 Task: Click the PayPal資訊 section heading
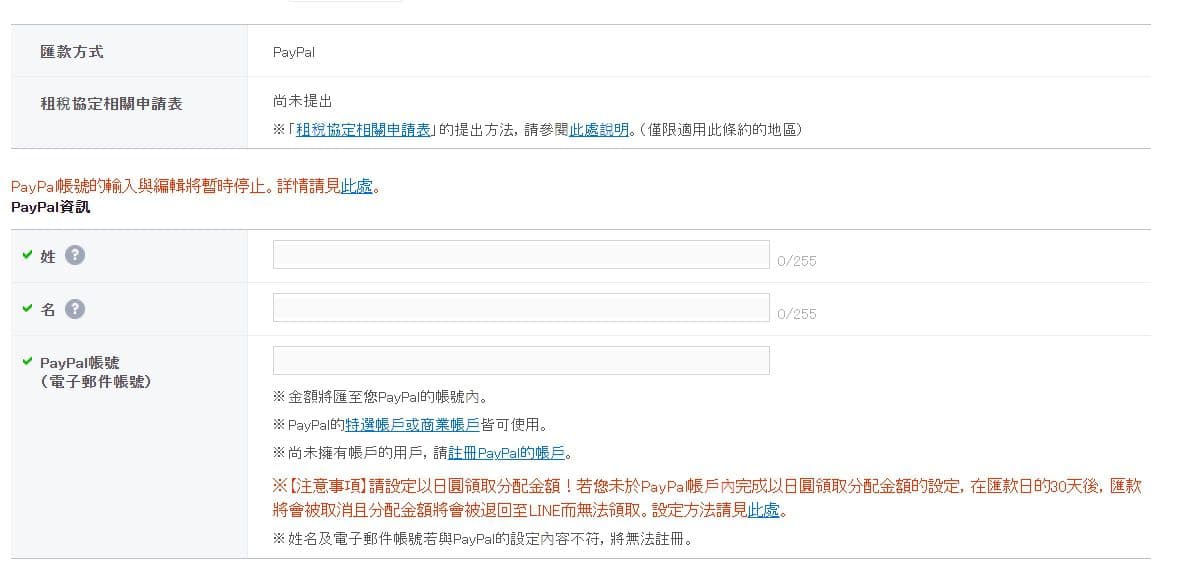click(51, 206)
